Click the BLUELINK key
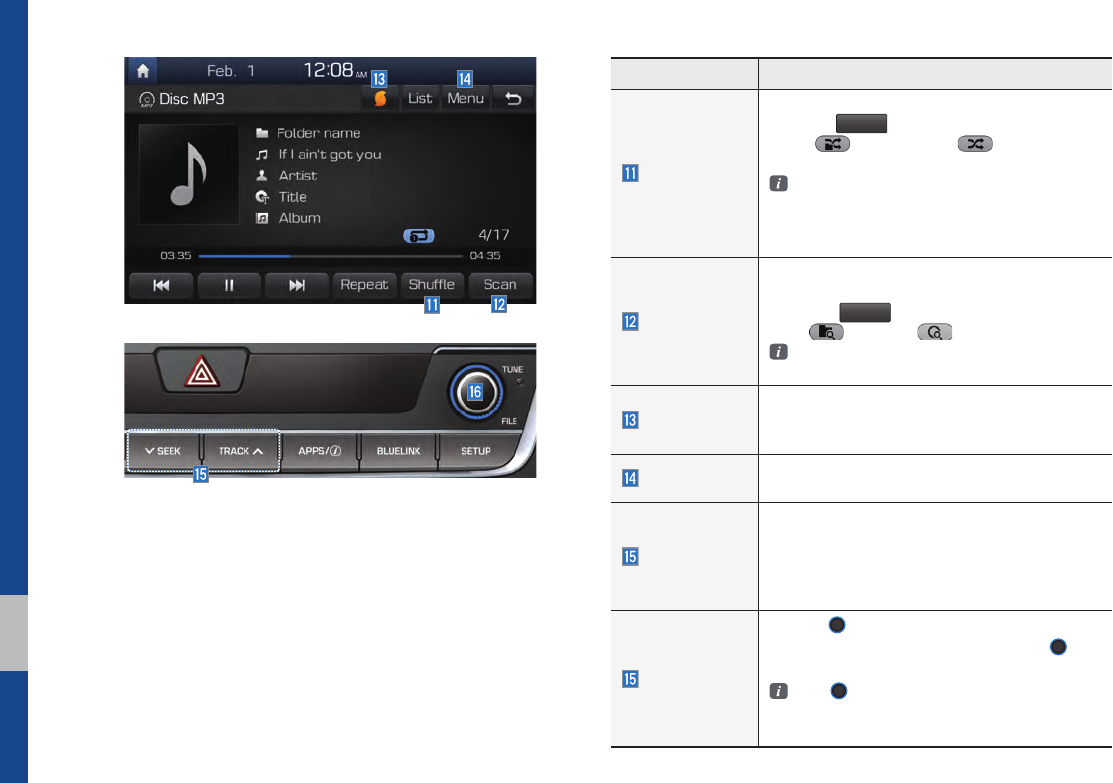Viewport: 1113px width, 783px height. pos(398,451)
